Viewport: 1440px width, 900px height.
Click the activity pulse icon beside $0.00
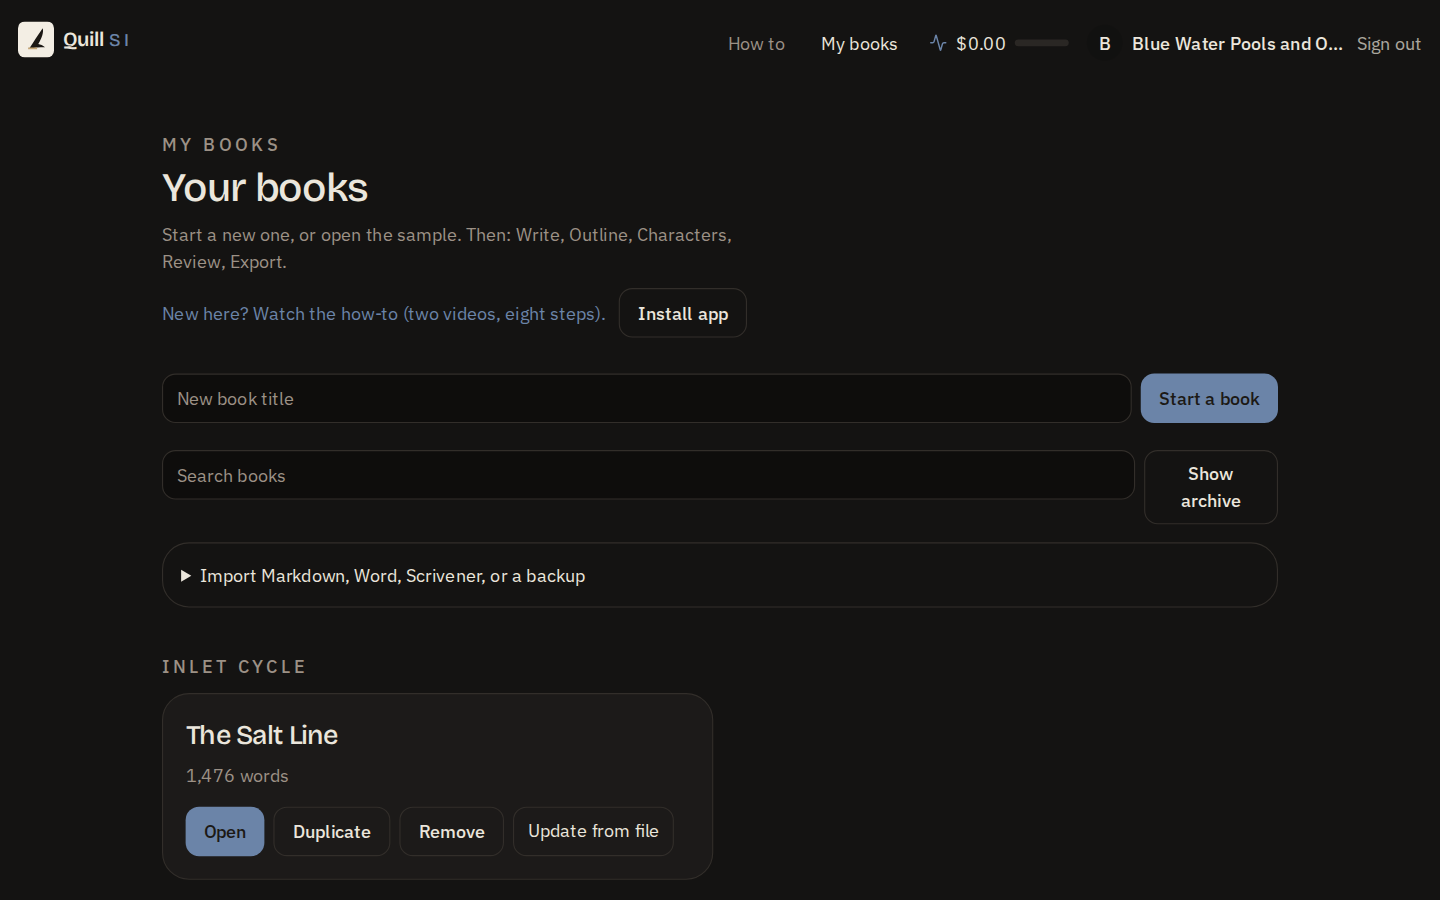[938, 43]
